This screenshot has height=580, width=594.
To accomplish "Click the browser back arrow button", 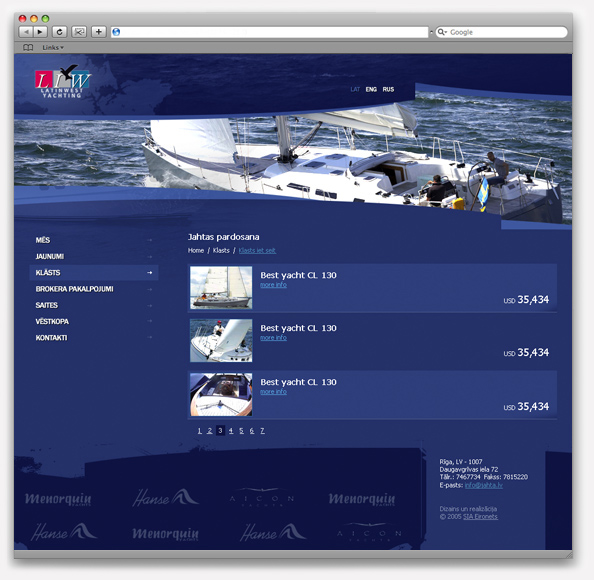I will point(26,32).
